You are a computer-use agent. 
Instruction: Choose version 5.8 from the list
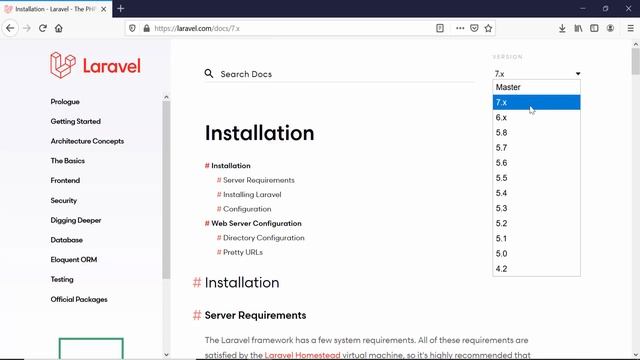(536, 133)
